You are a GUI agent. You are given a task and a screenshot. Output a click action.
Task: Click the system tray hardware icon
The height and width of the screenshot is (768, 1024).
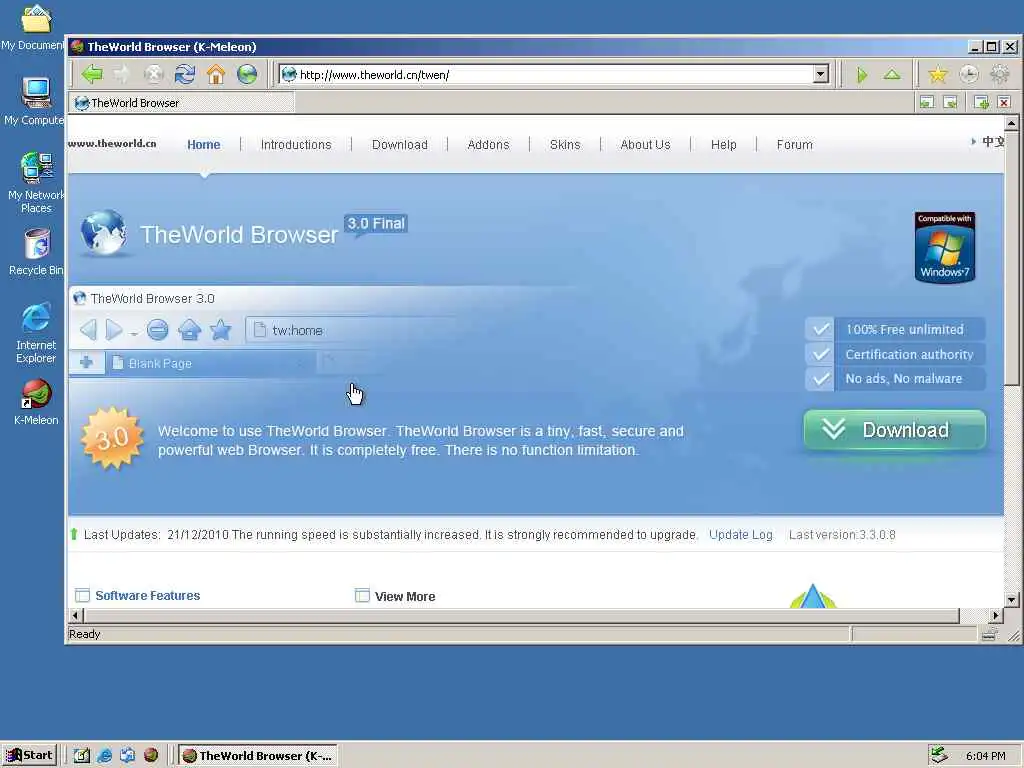pos(938,755)
